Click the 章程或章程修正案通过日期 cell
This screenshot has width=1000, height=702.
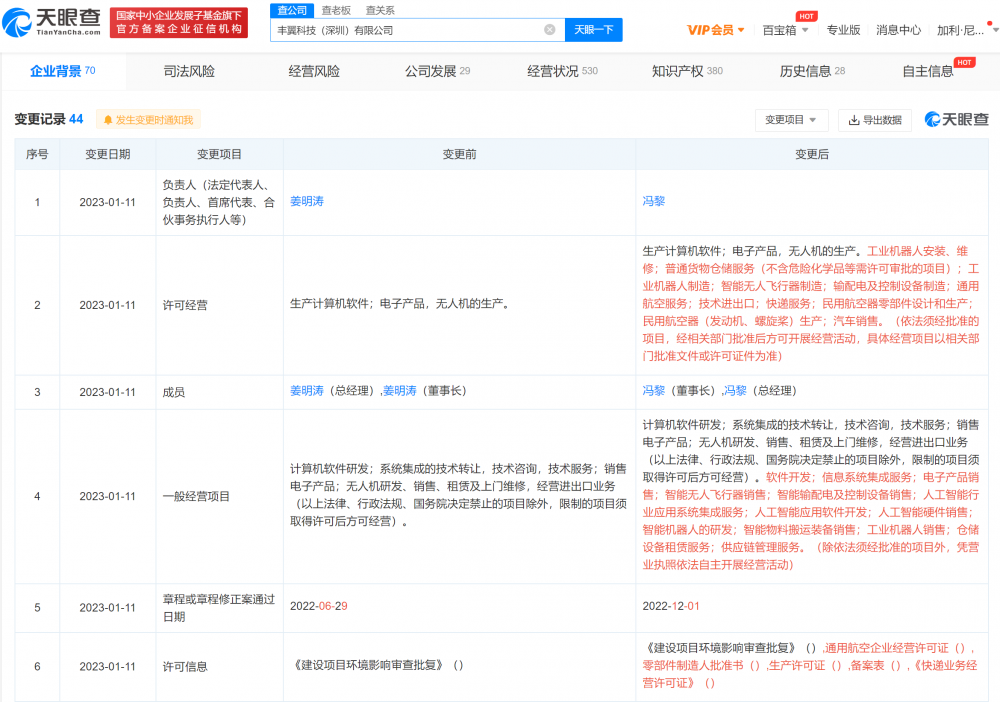tap(219, 608)
